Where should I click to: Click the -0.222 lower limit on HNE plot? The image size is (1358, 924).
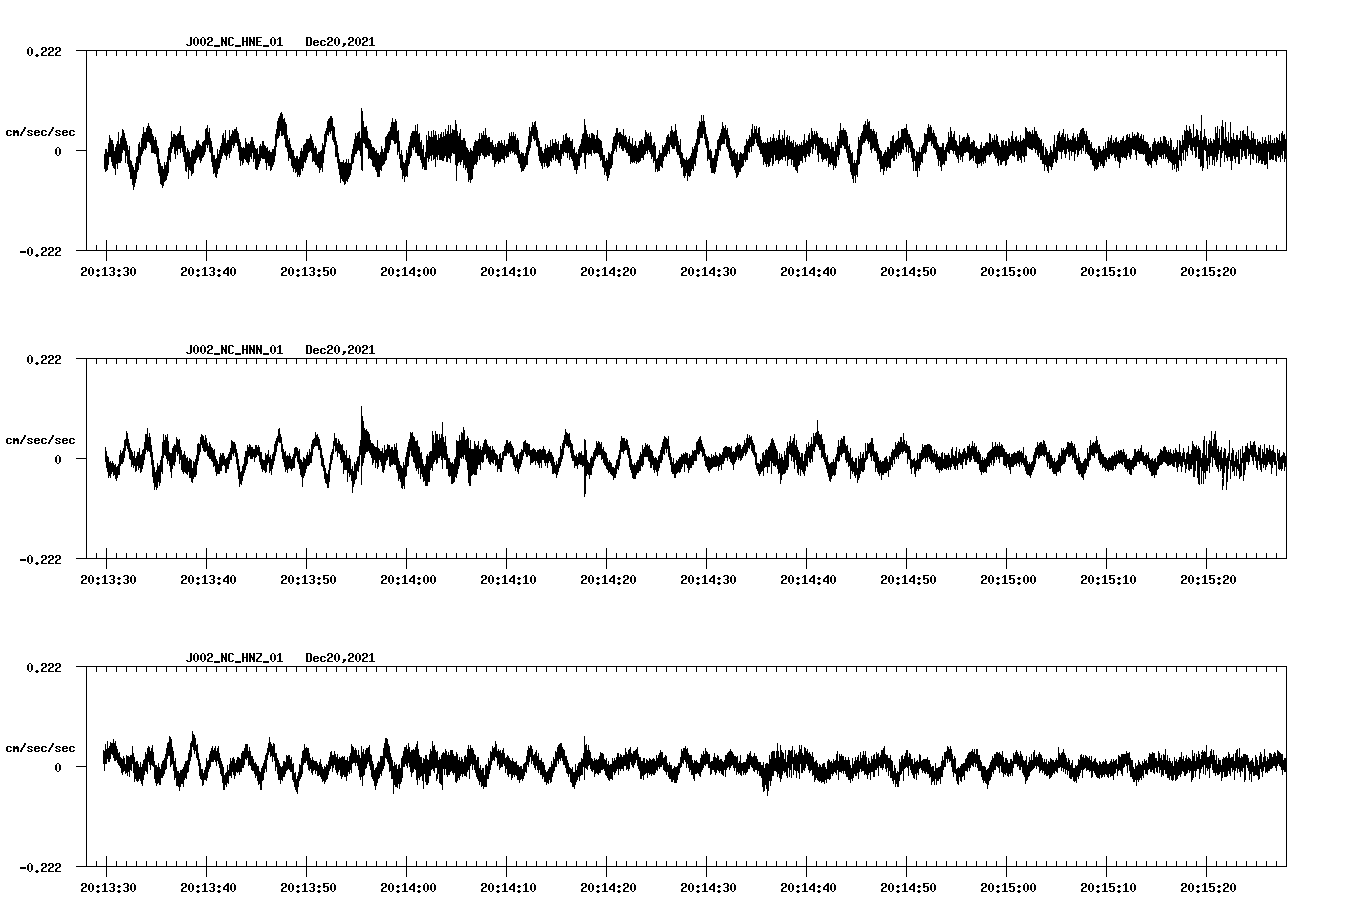[x=40, y=251]
